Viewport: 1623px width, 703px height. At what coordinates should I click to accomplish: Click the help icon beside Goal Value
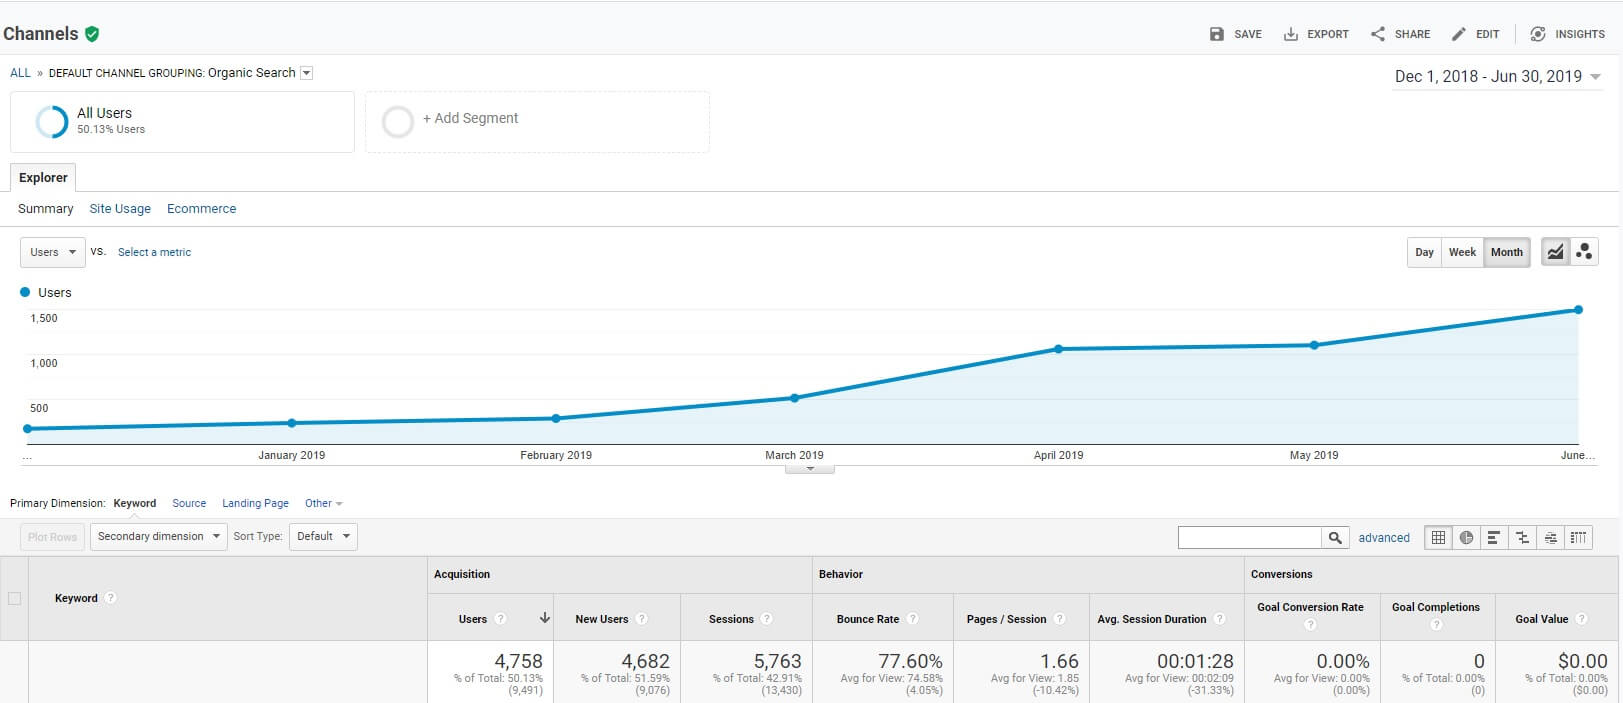[x=1582, y=619]
